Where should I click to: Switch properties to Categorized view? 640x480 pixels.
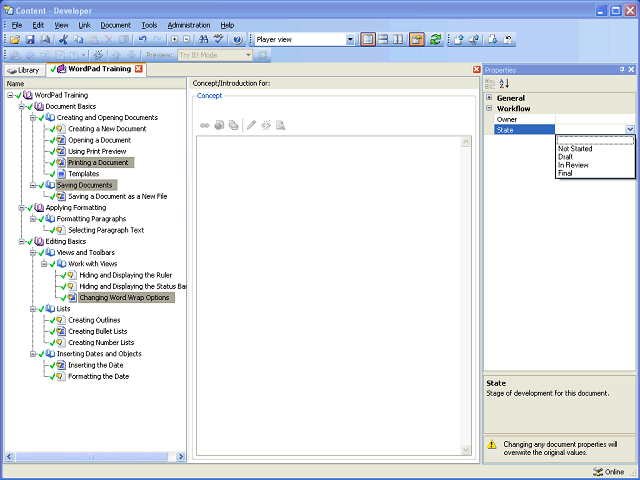(x=490, y=84)
